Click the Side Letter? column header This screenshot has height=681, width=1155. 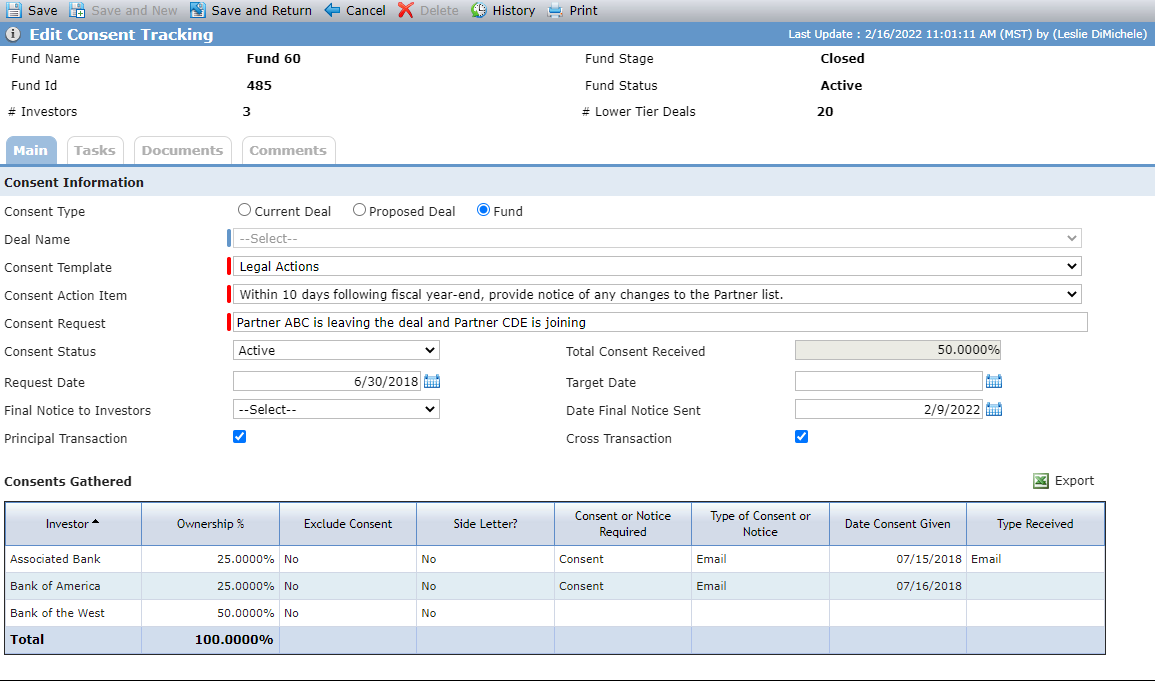point(485,523)
